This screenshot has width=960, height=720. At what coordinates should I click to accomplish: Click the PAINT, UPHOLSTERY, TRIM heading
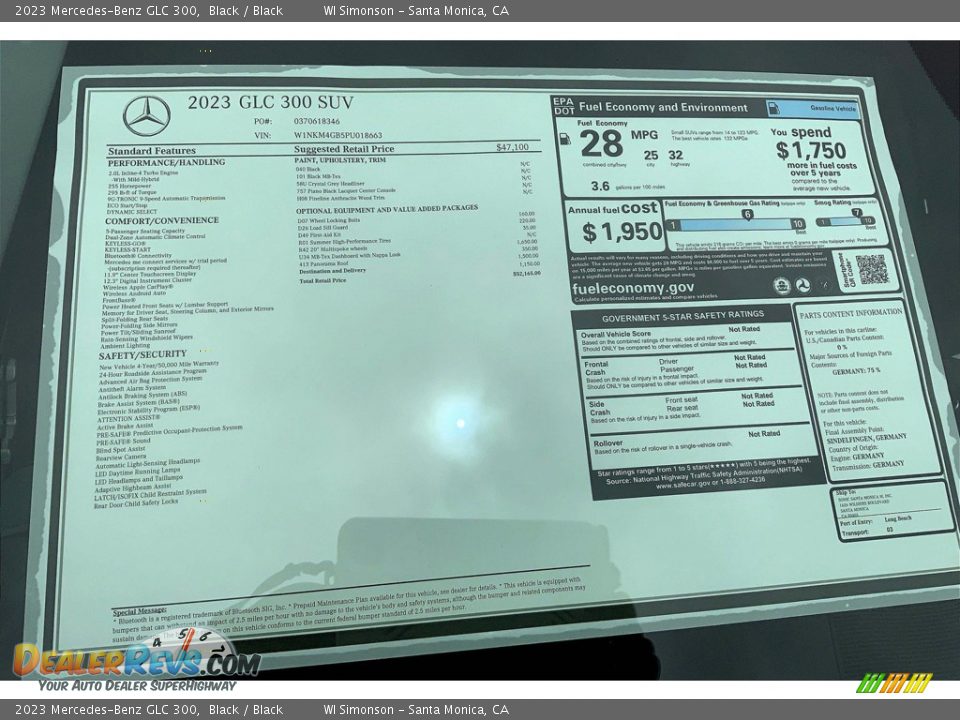[x=340, y=160]
